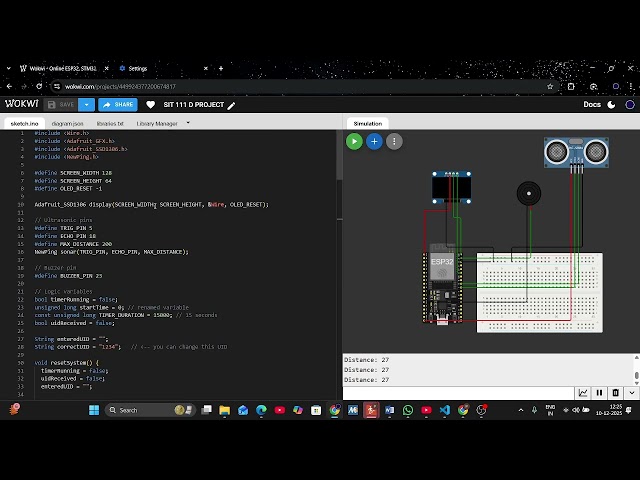
Task: Expand serial monitor options chevron
Action: pyautogui.click(x=632, y=393)
